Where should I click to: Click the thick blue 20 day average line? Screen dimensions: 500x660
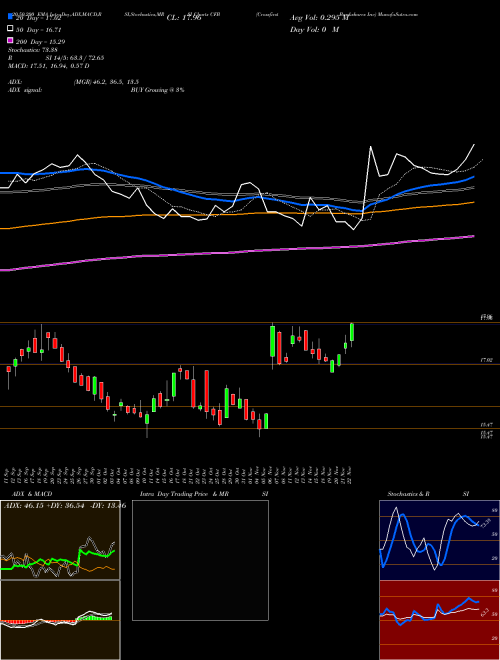236,200
